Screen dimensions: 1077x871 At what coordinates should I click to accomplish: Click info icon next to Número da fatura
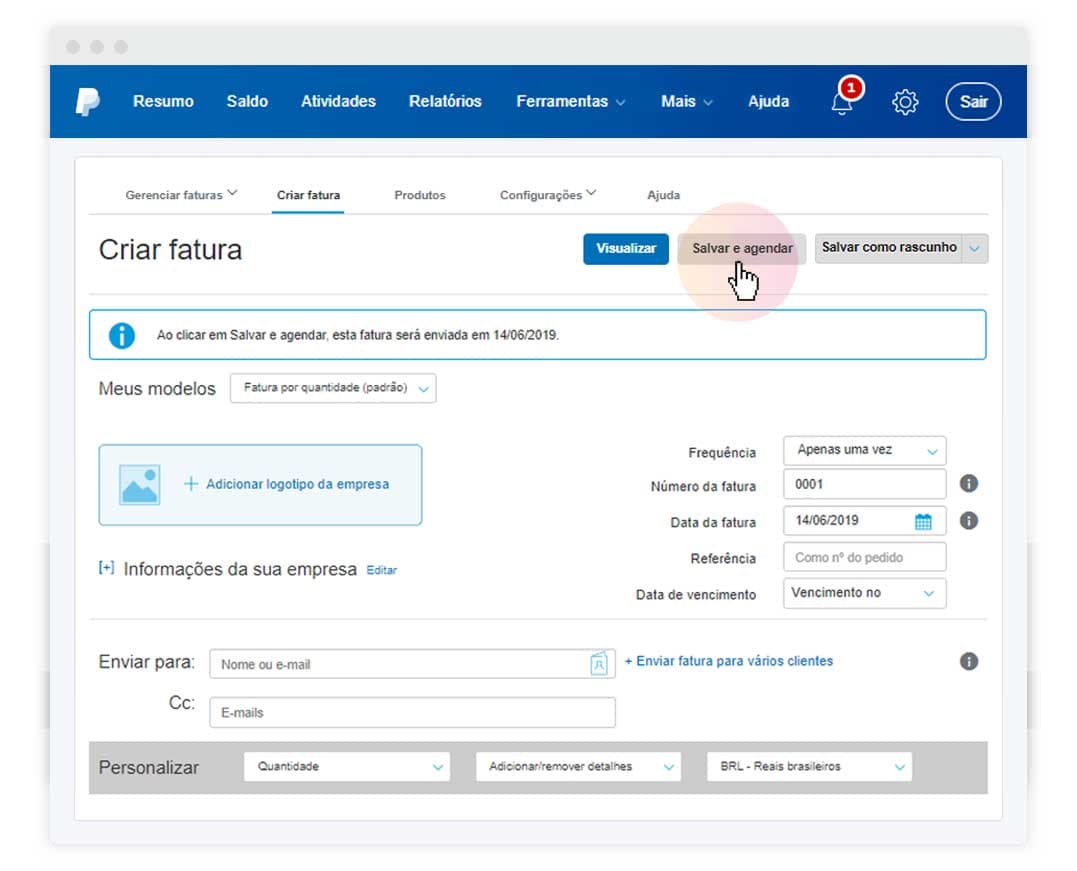pyautogui.click(x=968, y=484)
